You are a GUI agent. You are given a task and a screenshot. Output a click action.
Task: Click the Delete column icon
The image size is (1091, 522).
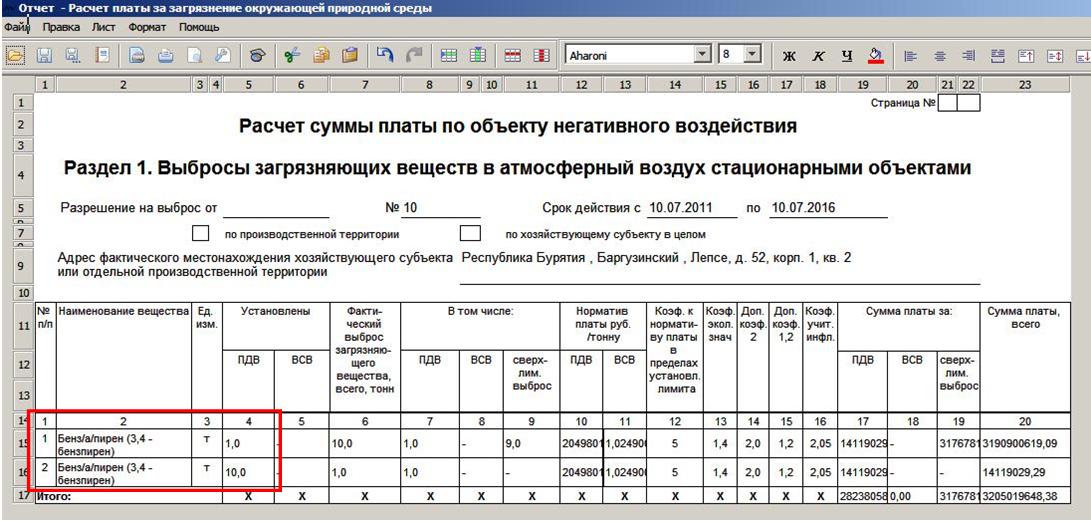pyautogui.click(x=542, y=57)
